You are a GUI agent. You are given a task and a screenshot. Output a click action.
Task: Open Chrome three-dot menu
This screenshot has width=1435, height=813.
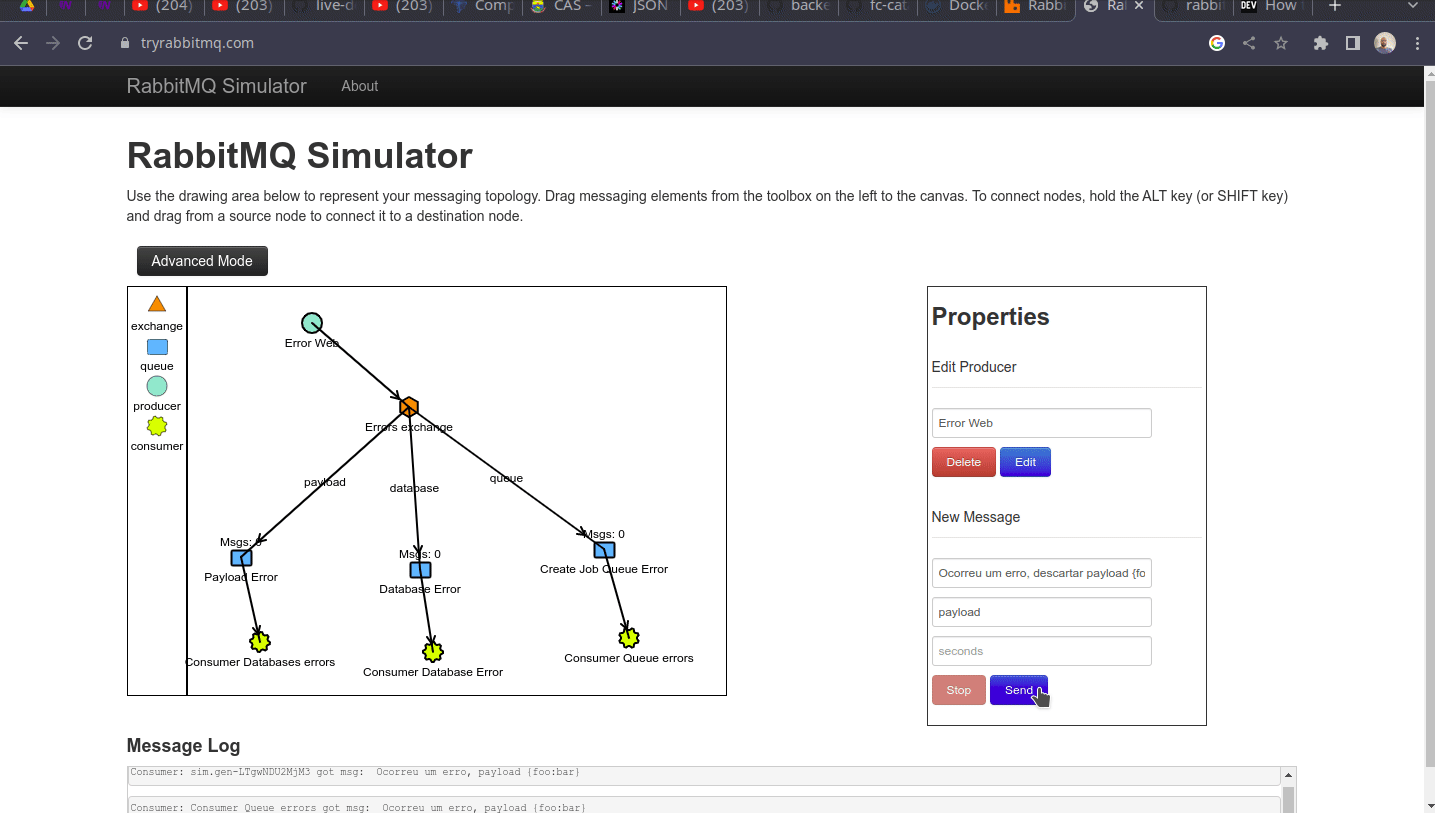coord(1417,43)
